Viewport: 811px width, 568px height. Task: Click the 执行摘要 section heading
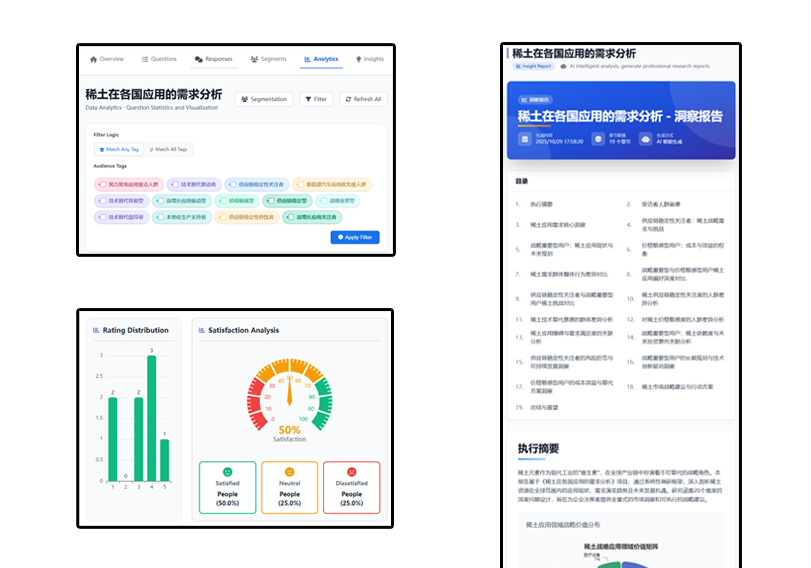pyautogui.click(x=538, y=449)
